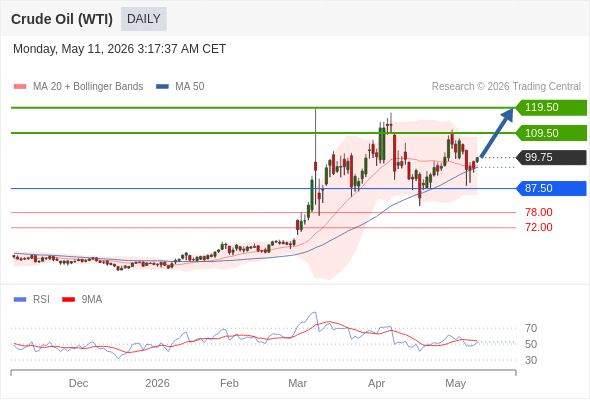Click the 2026 label on time axis
This screenshot has width=590, height=400.
point(157,383)
